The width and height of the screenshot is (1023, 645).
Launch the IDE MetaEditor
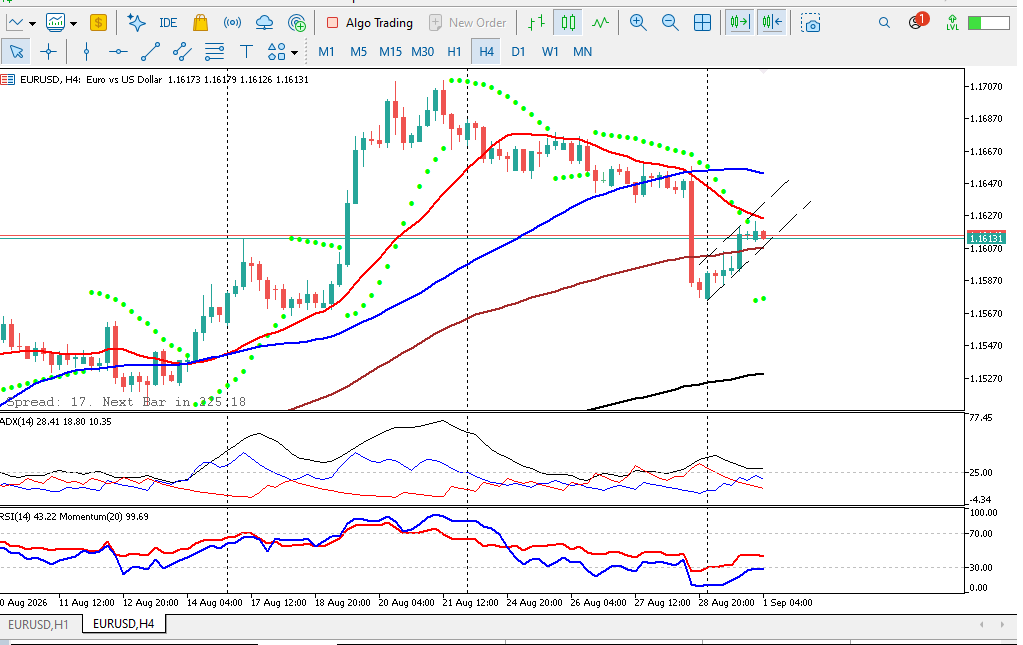point(168,23)
